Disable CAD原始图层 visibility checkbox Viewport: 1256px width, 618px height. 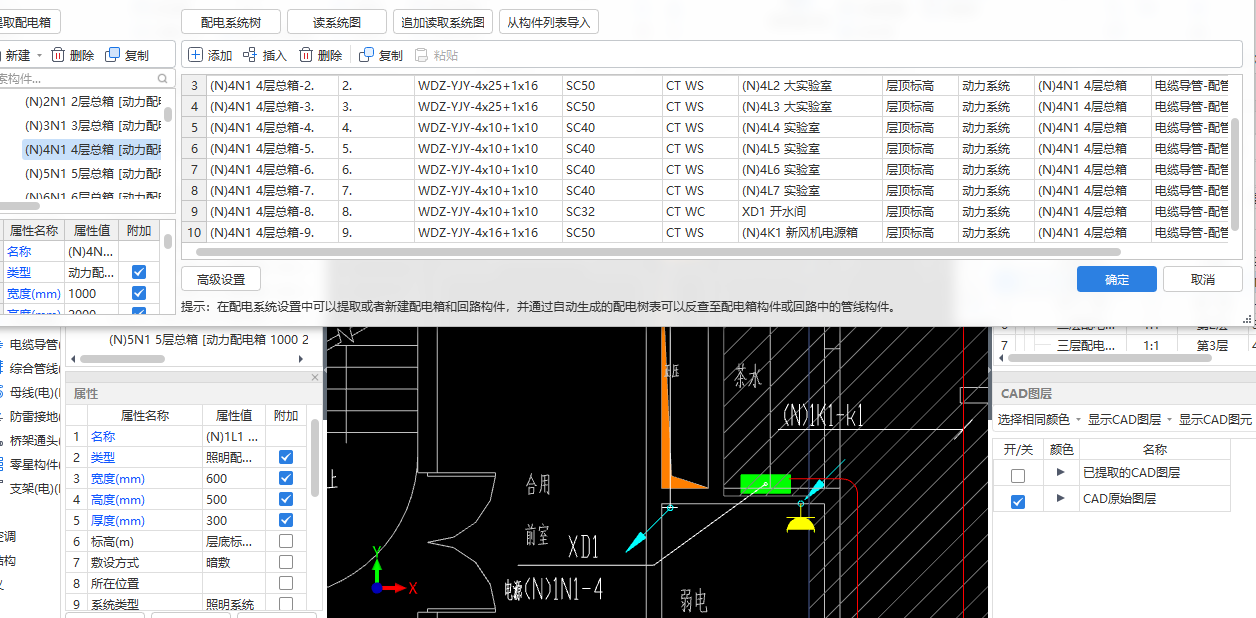pyautogui.click(x=1018, y=501)
